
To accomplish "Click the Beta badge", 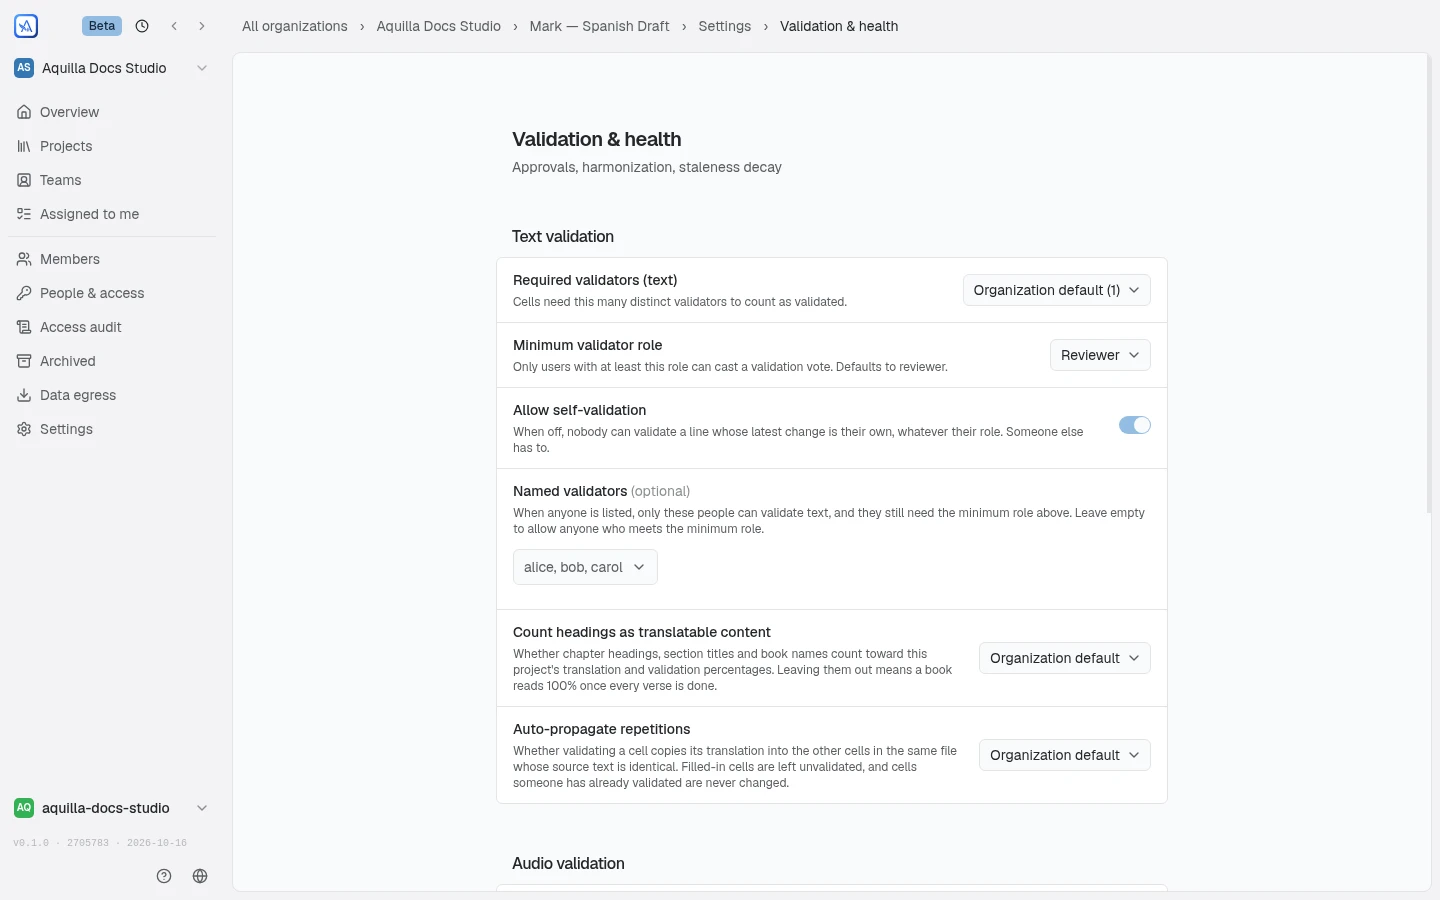I will 102,26.
